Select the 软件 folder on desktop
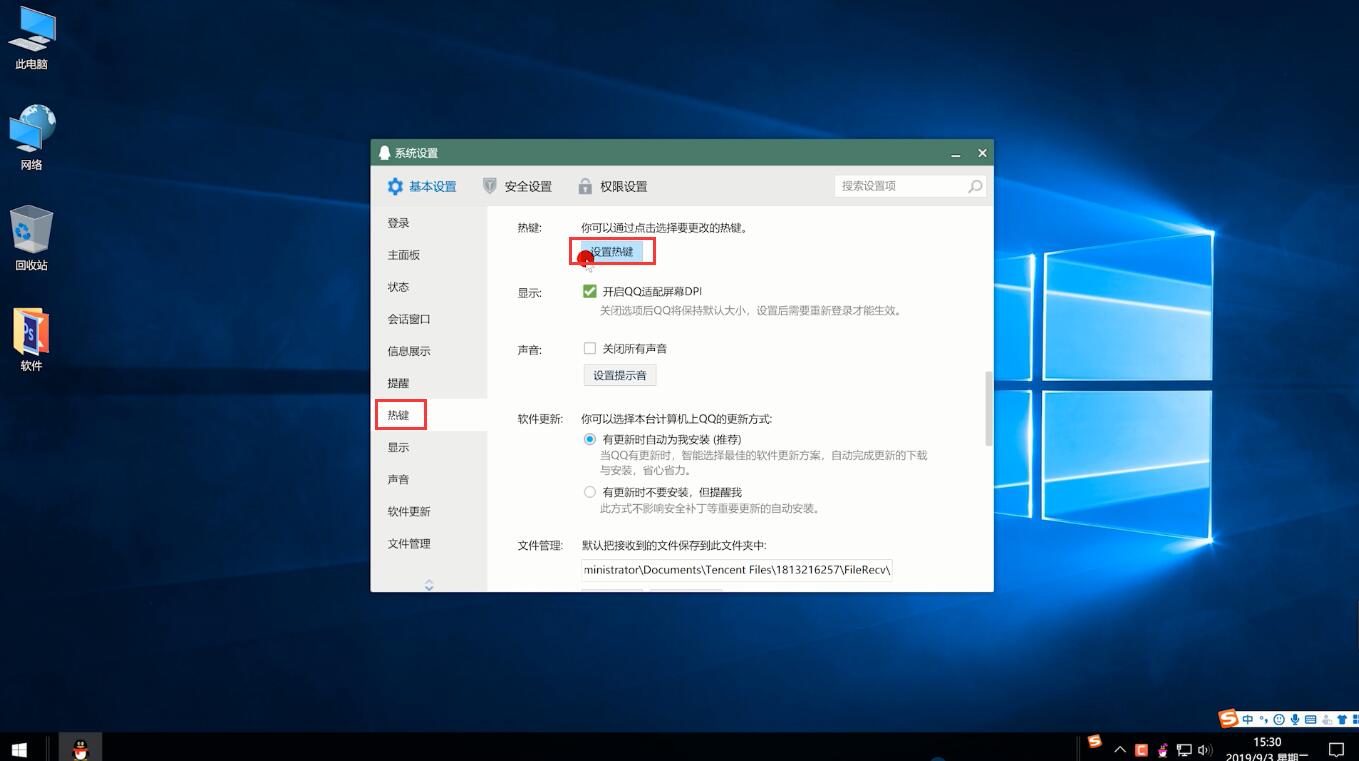The image size is (1359, 761). point(31,340)
